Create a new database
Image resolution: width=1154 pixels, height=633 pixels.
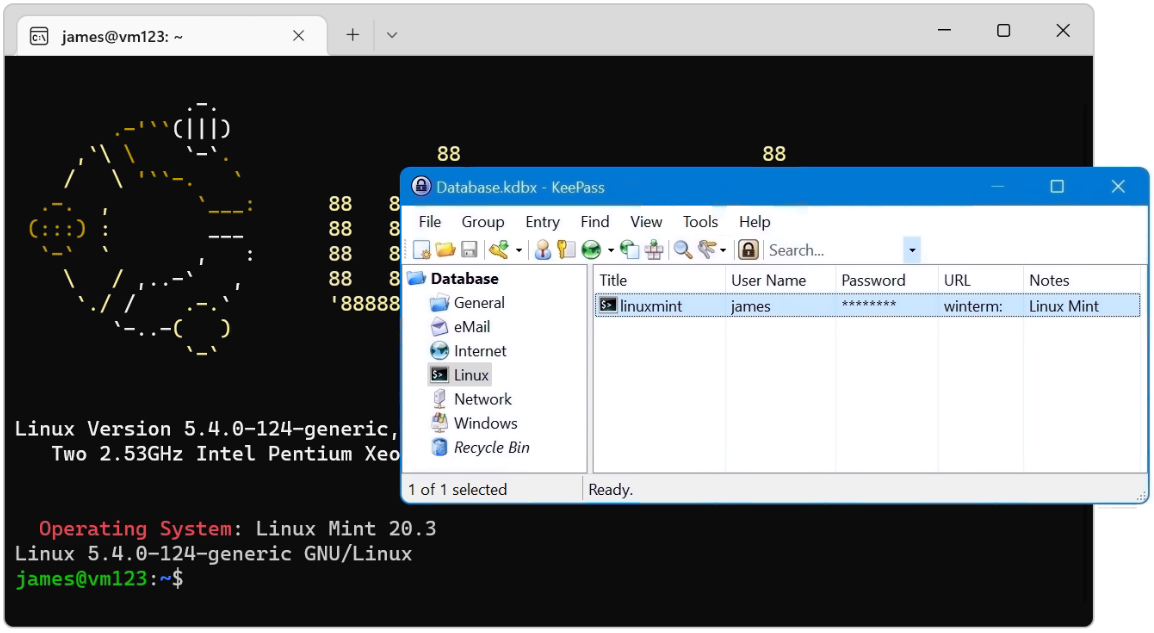(421, 249)
